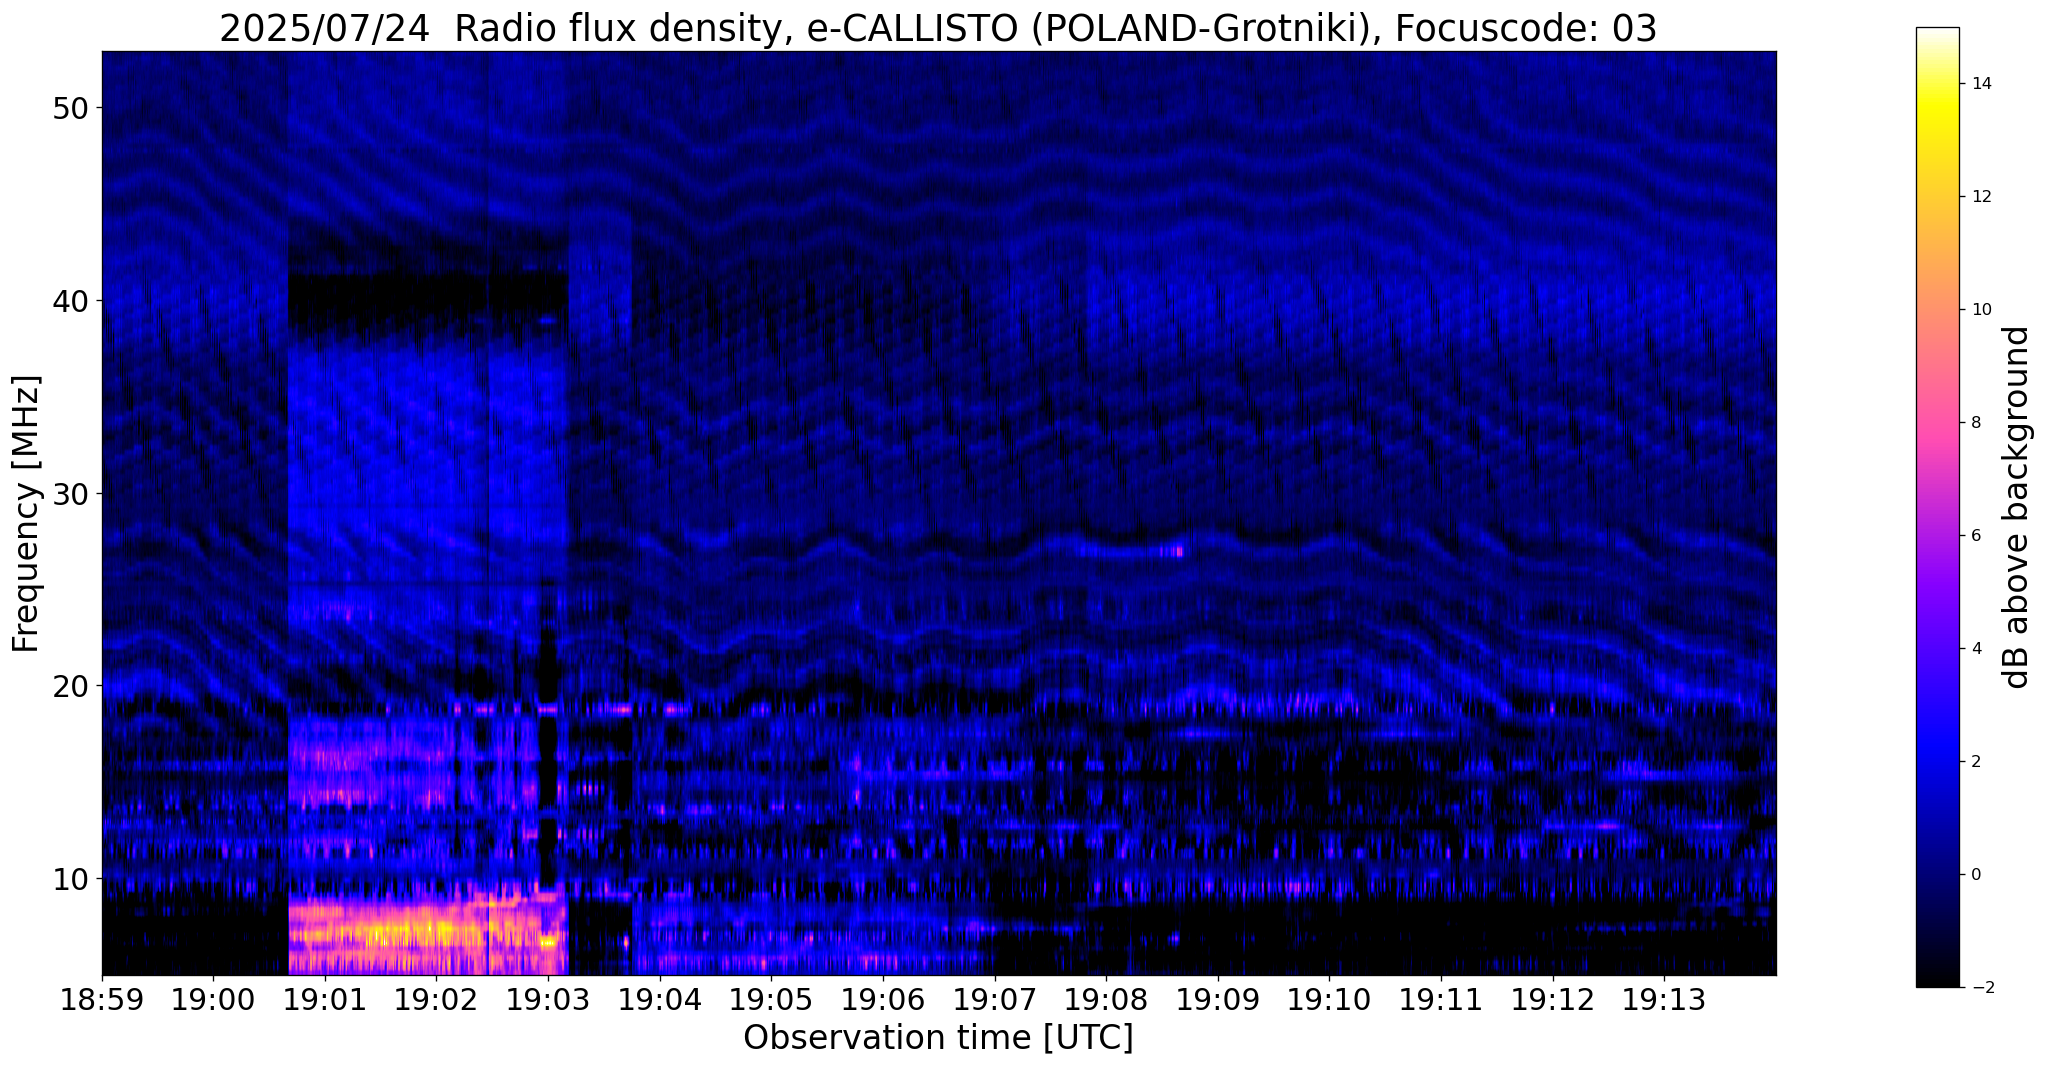Click the 19:07 time tick label

(x=995, y=1001)
